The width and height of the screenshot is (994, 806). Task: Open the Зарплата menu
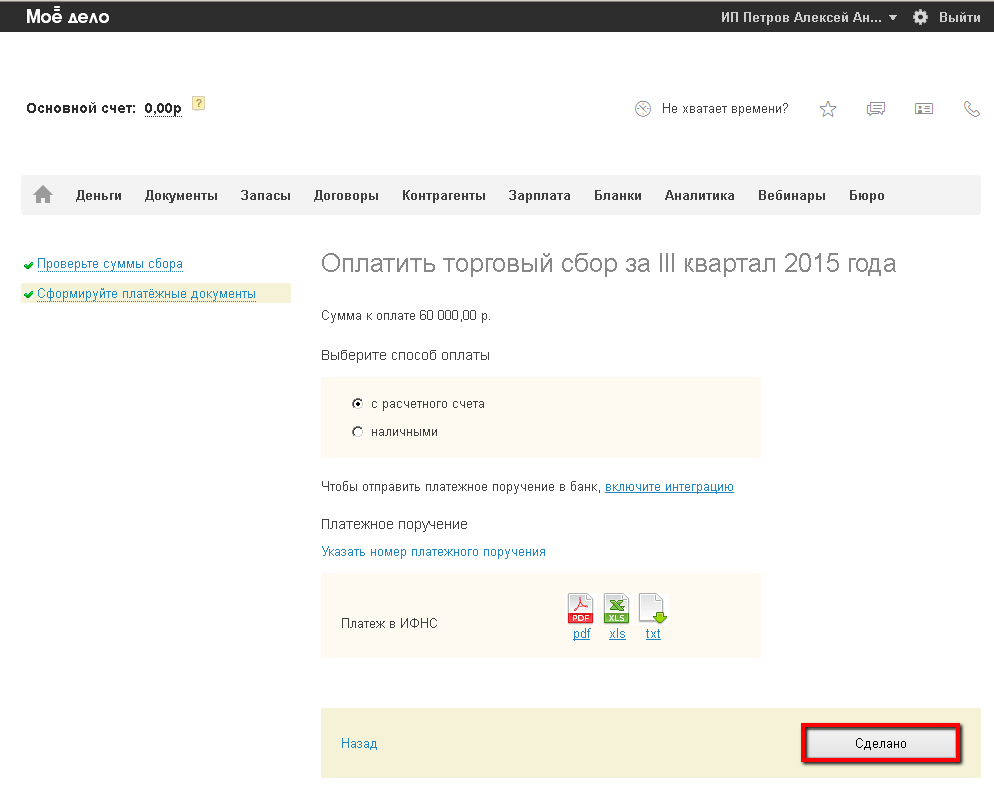click(539, 196)
